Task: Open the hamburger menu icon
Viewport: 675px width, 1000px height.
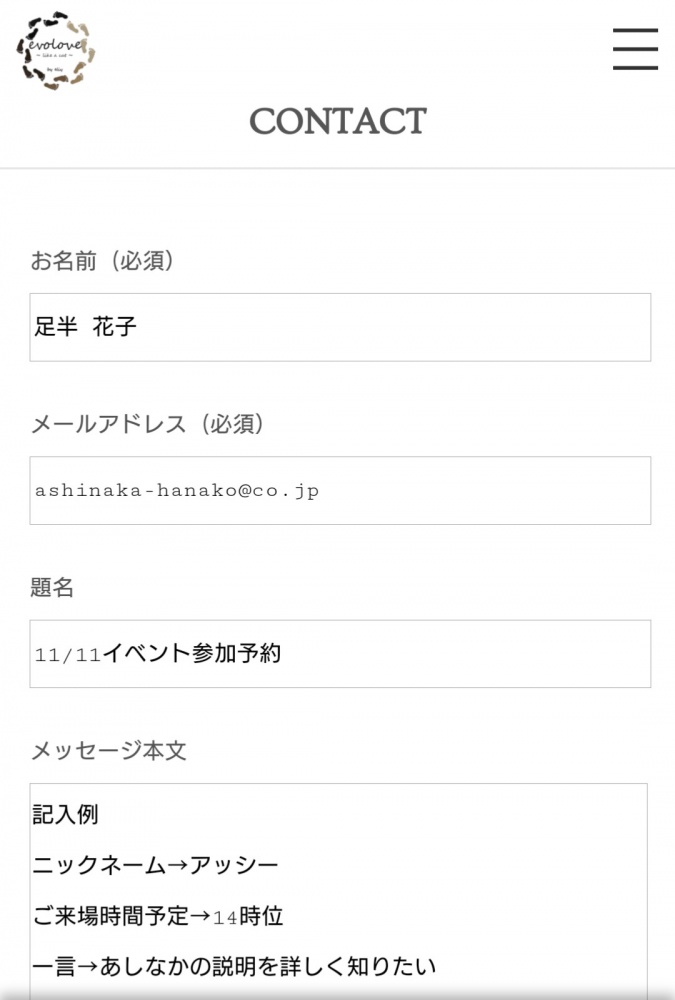Action: pyautogui.click(x=635, y=48)
